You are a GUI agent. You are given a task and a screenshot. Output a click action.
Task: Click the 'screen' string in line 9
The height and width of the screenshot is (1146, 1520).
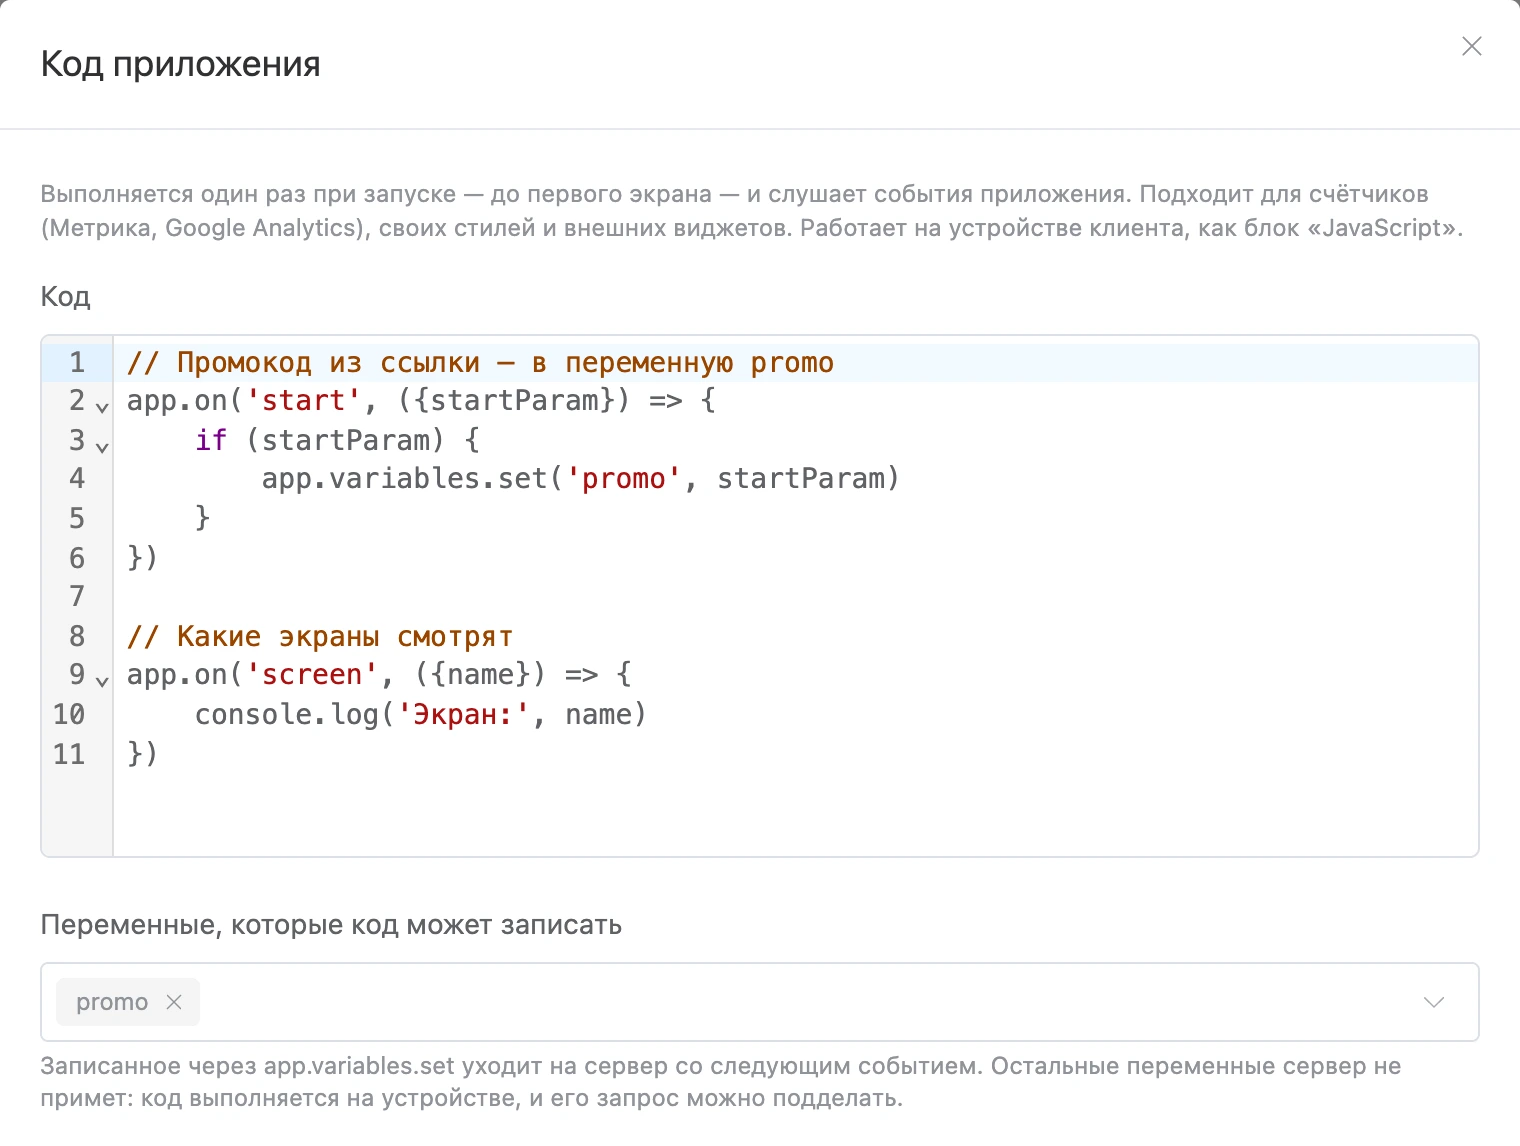coord(312,675)
